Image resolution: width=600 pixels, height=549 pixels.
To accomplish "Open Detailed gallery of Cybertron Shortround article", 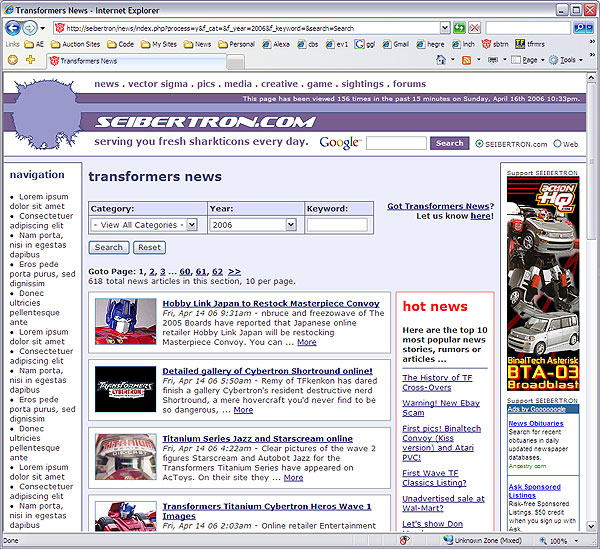I will coord(267,371).
